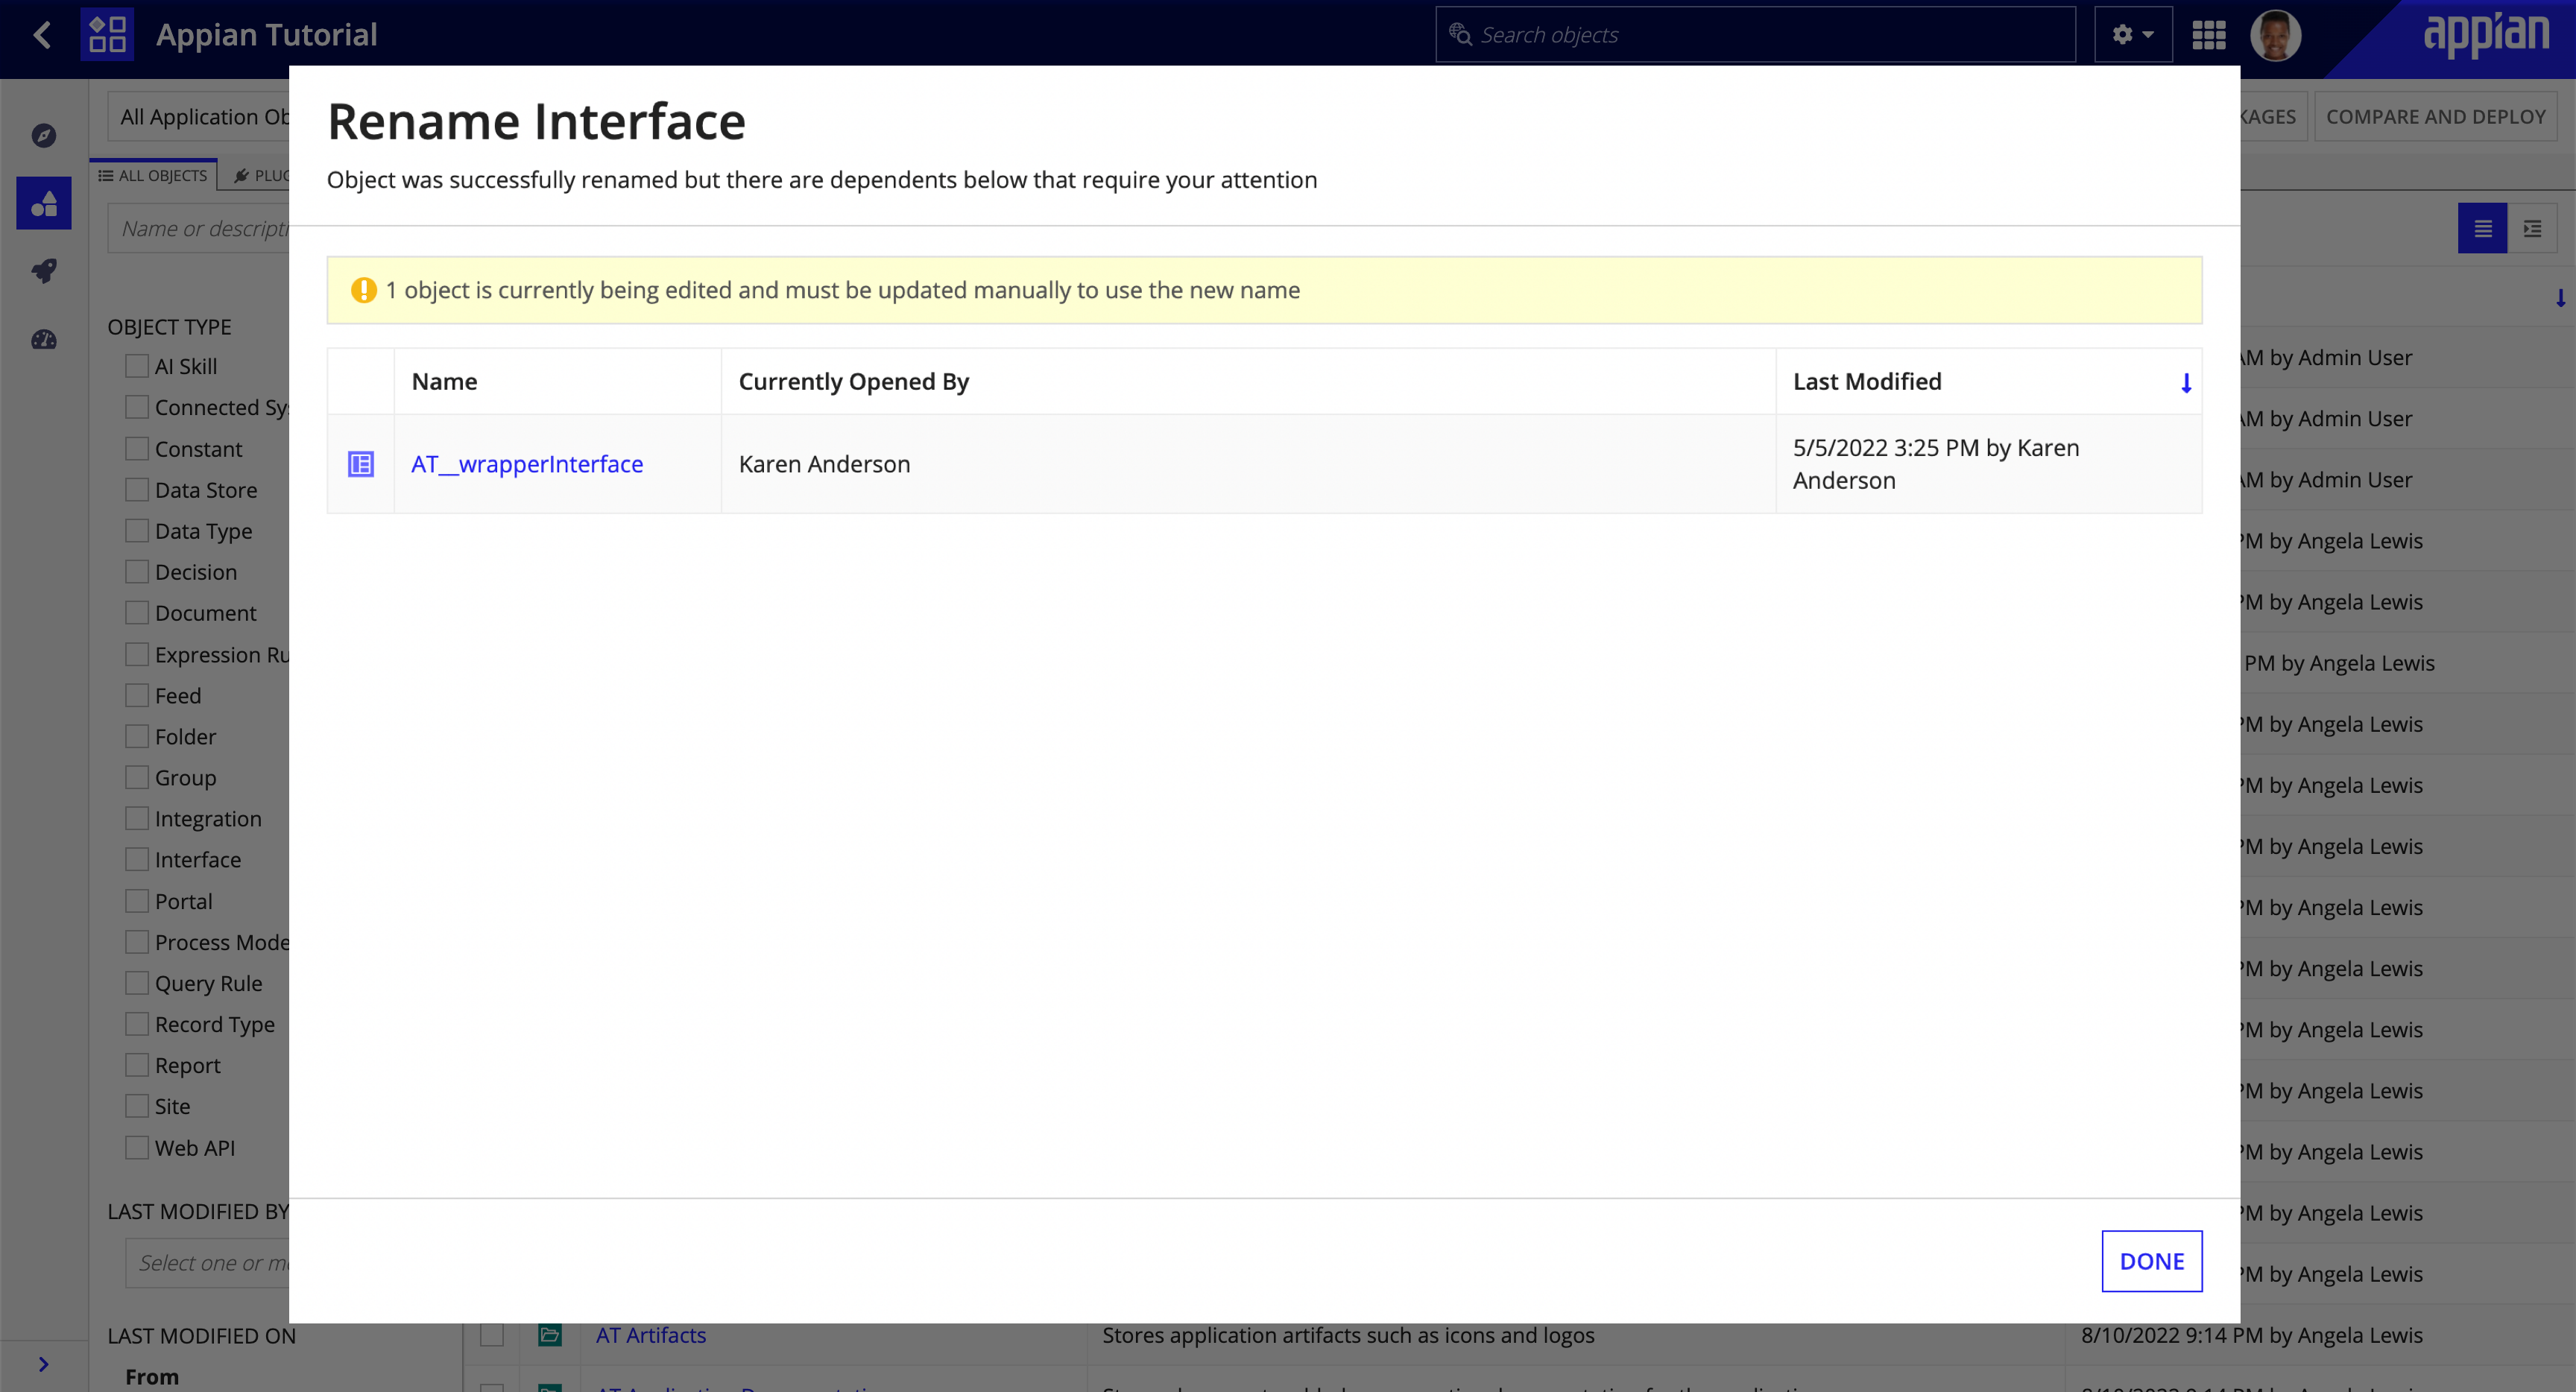The width and height of the screenshot is (2576, 1392).
Task: Select the AT Artifacts row checkbox
Action: (492, 1335)
